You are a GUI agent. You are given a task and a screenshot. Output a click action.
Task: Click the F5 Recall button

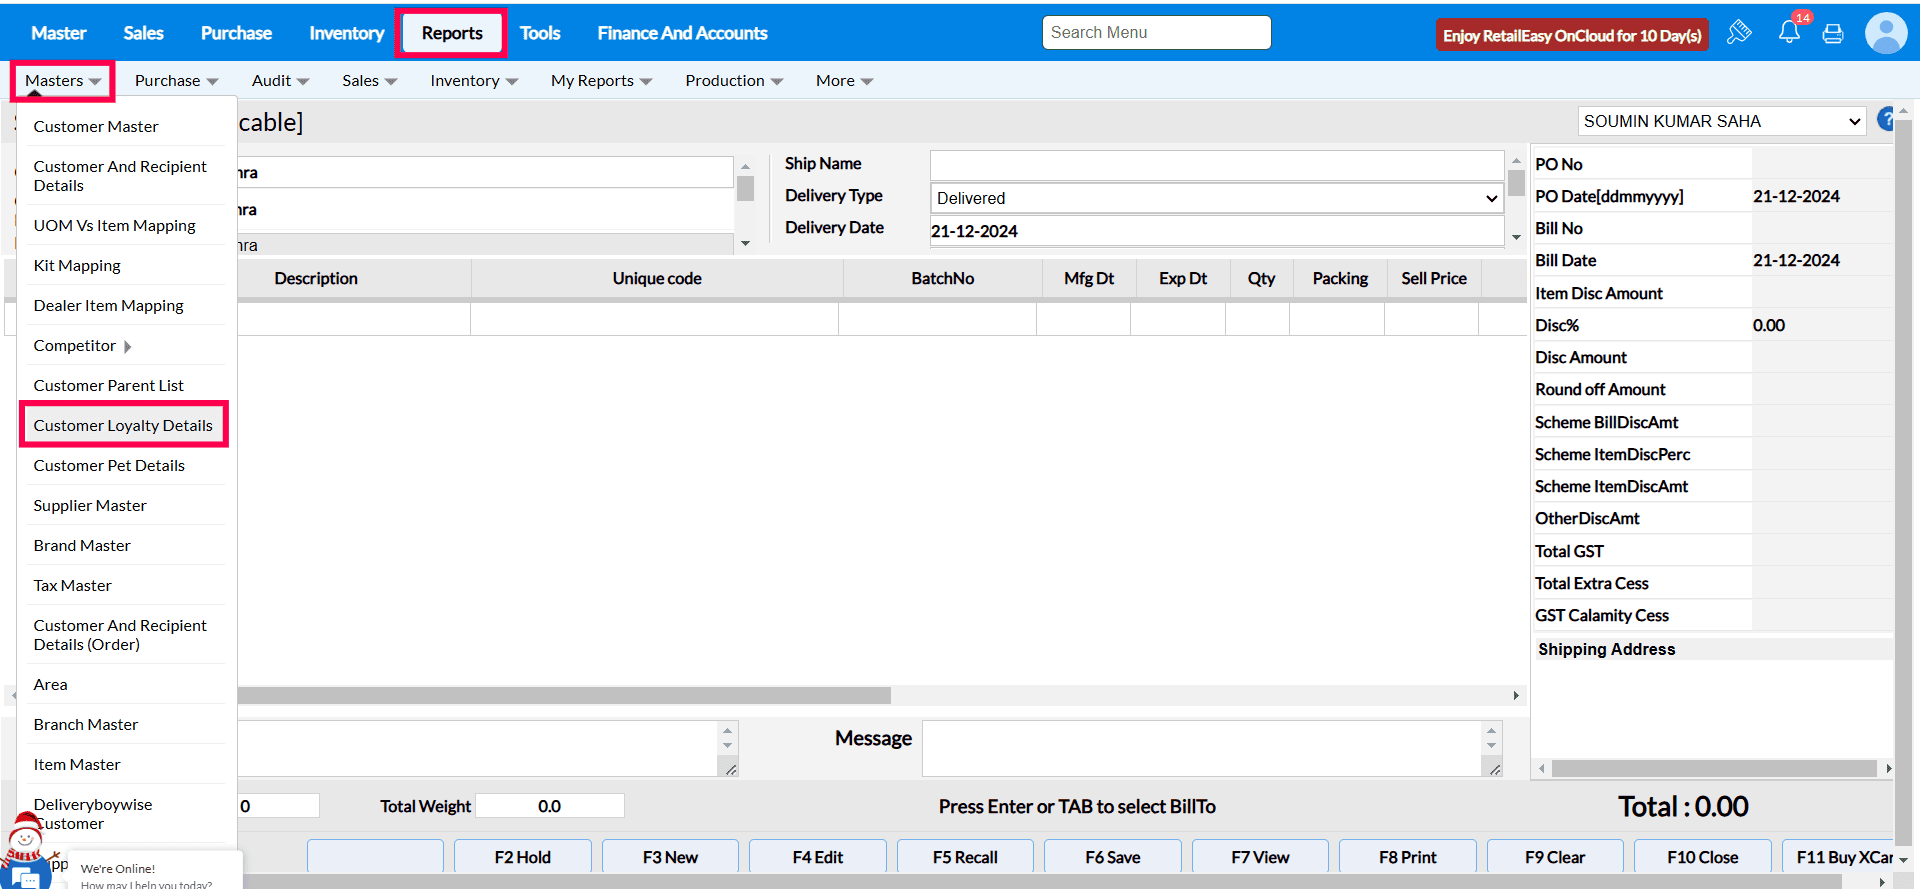tap(965, 857)
